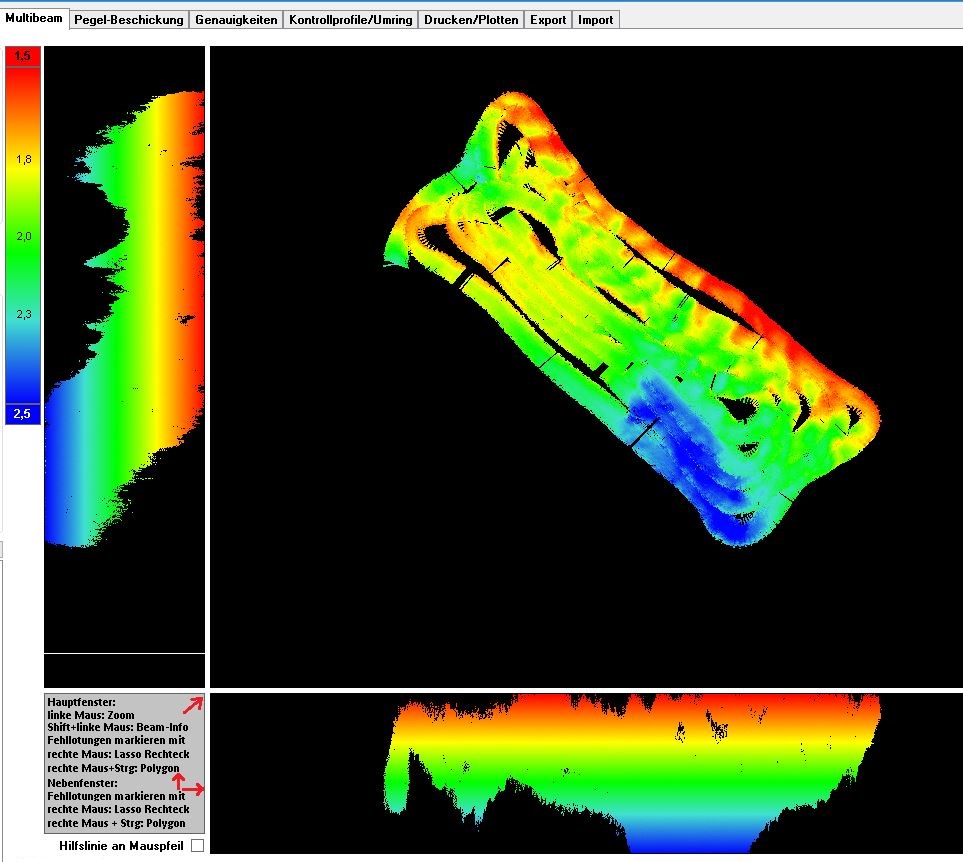Click the Hauptfenster heading in the help panel
The width and height of the screenshot is (963, 862).
82,702
